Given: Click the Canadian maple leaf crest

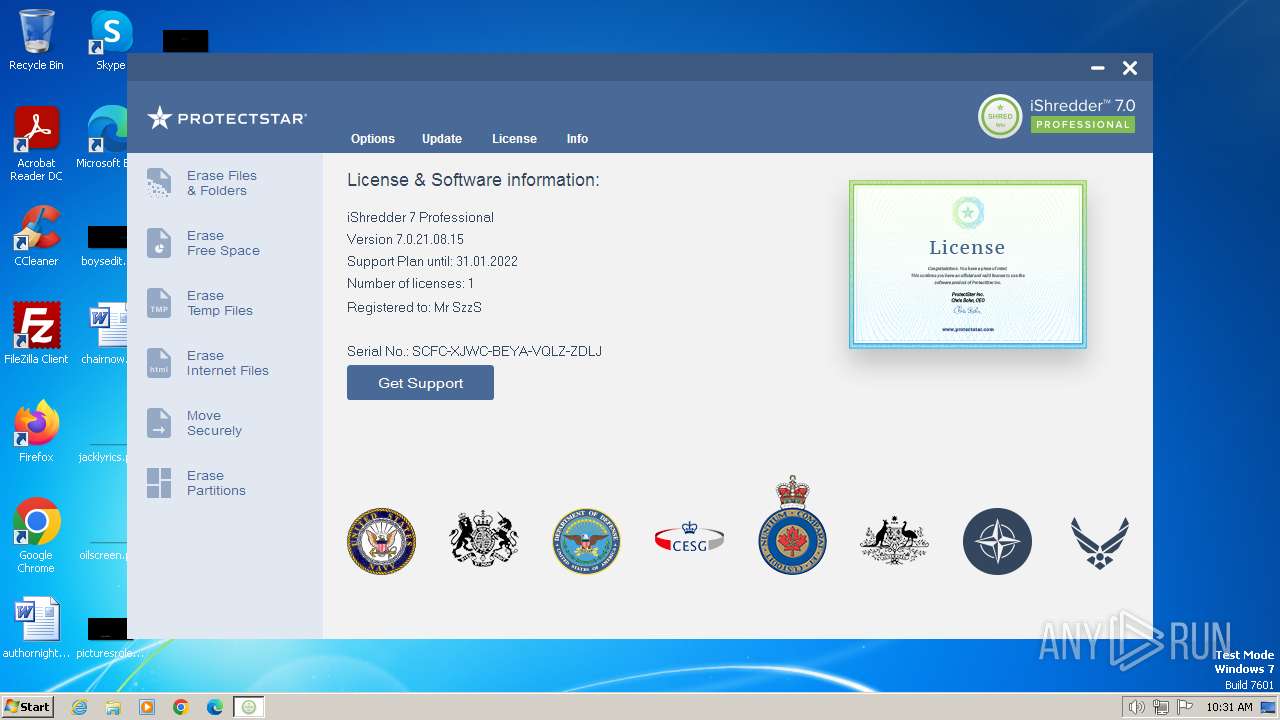Looking at the screenshot, I should [792, 525].
